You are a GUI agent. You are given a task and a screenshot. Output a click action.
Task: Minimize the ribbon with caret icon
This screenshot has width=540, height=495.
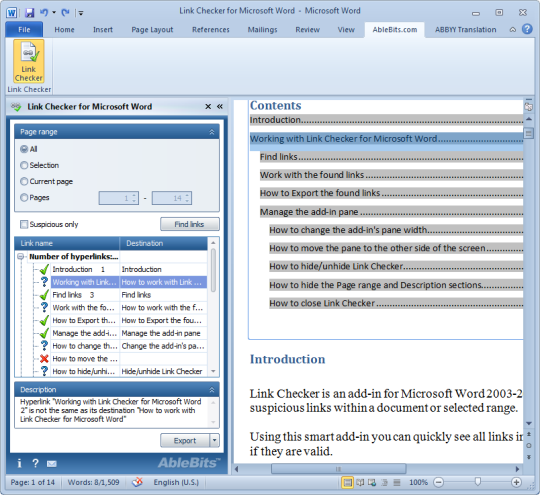513,30
